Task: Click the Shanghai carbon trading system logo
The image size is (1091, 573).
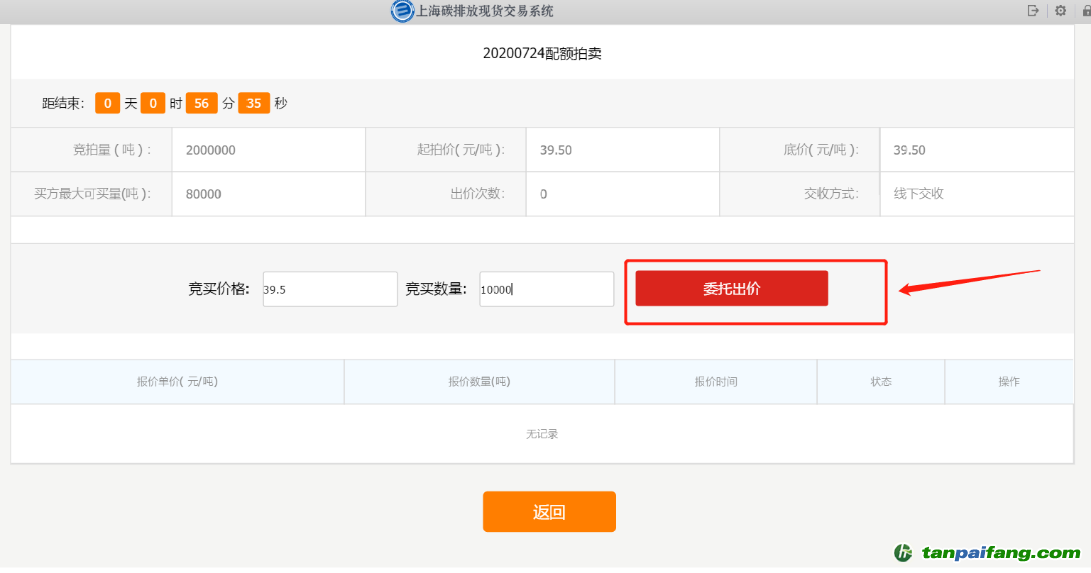Action: pyautogui.click(x=401, y=11)
